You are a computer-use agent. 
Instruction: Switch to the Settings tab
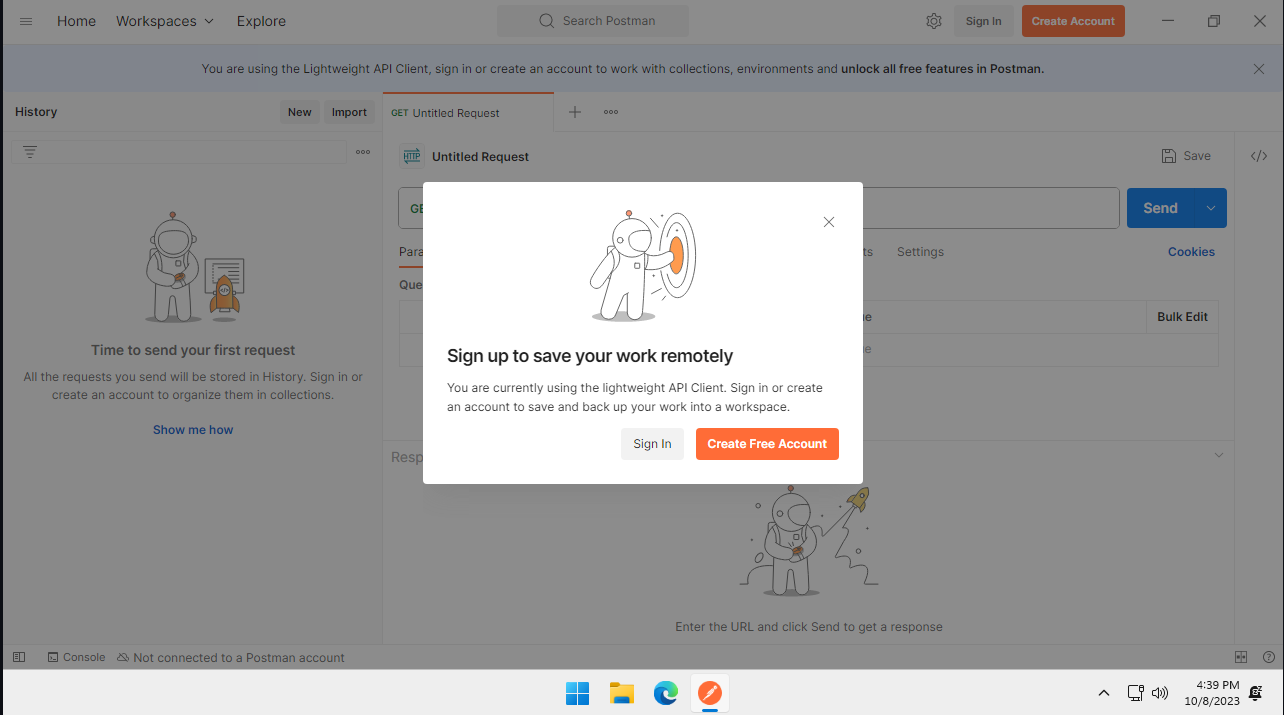click(920, 252)
